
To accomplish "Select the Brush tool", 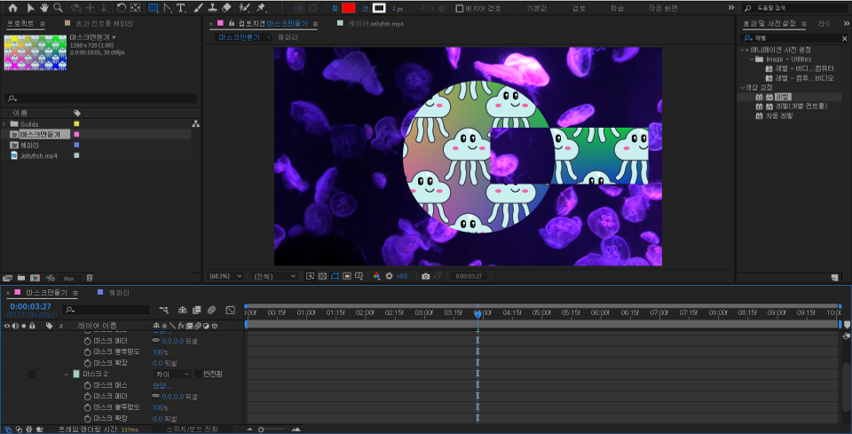I will [x=199, y=8].
